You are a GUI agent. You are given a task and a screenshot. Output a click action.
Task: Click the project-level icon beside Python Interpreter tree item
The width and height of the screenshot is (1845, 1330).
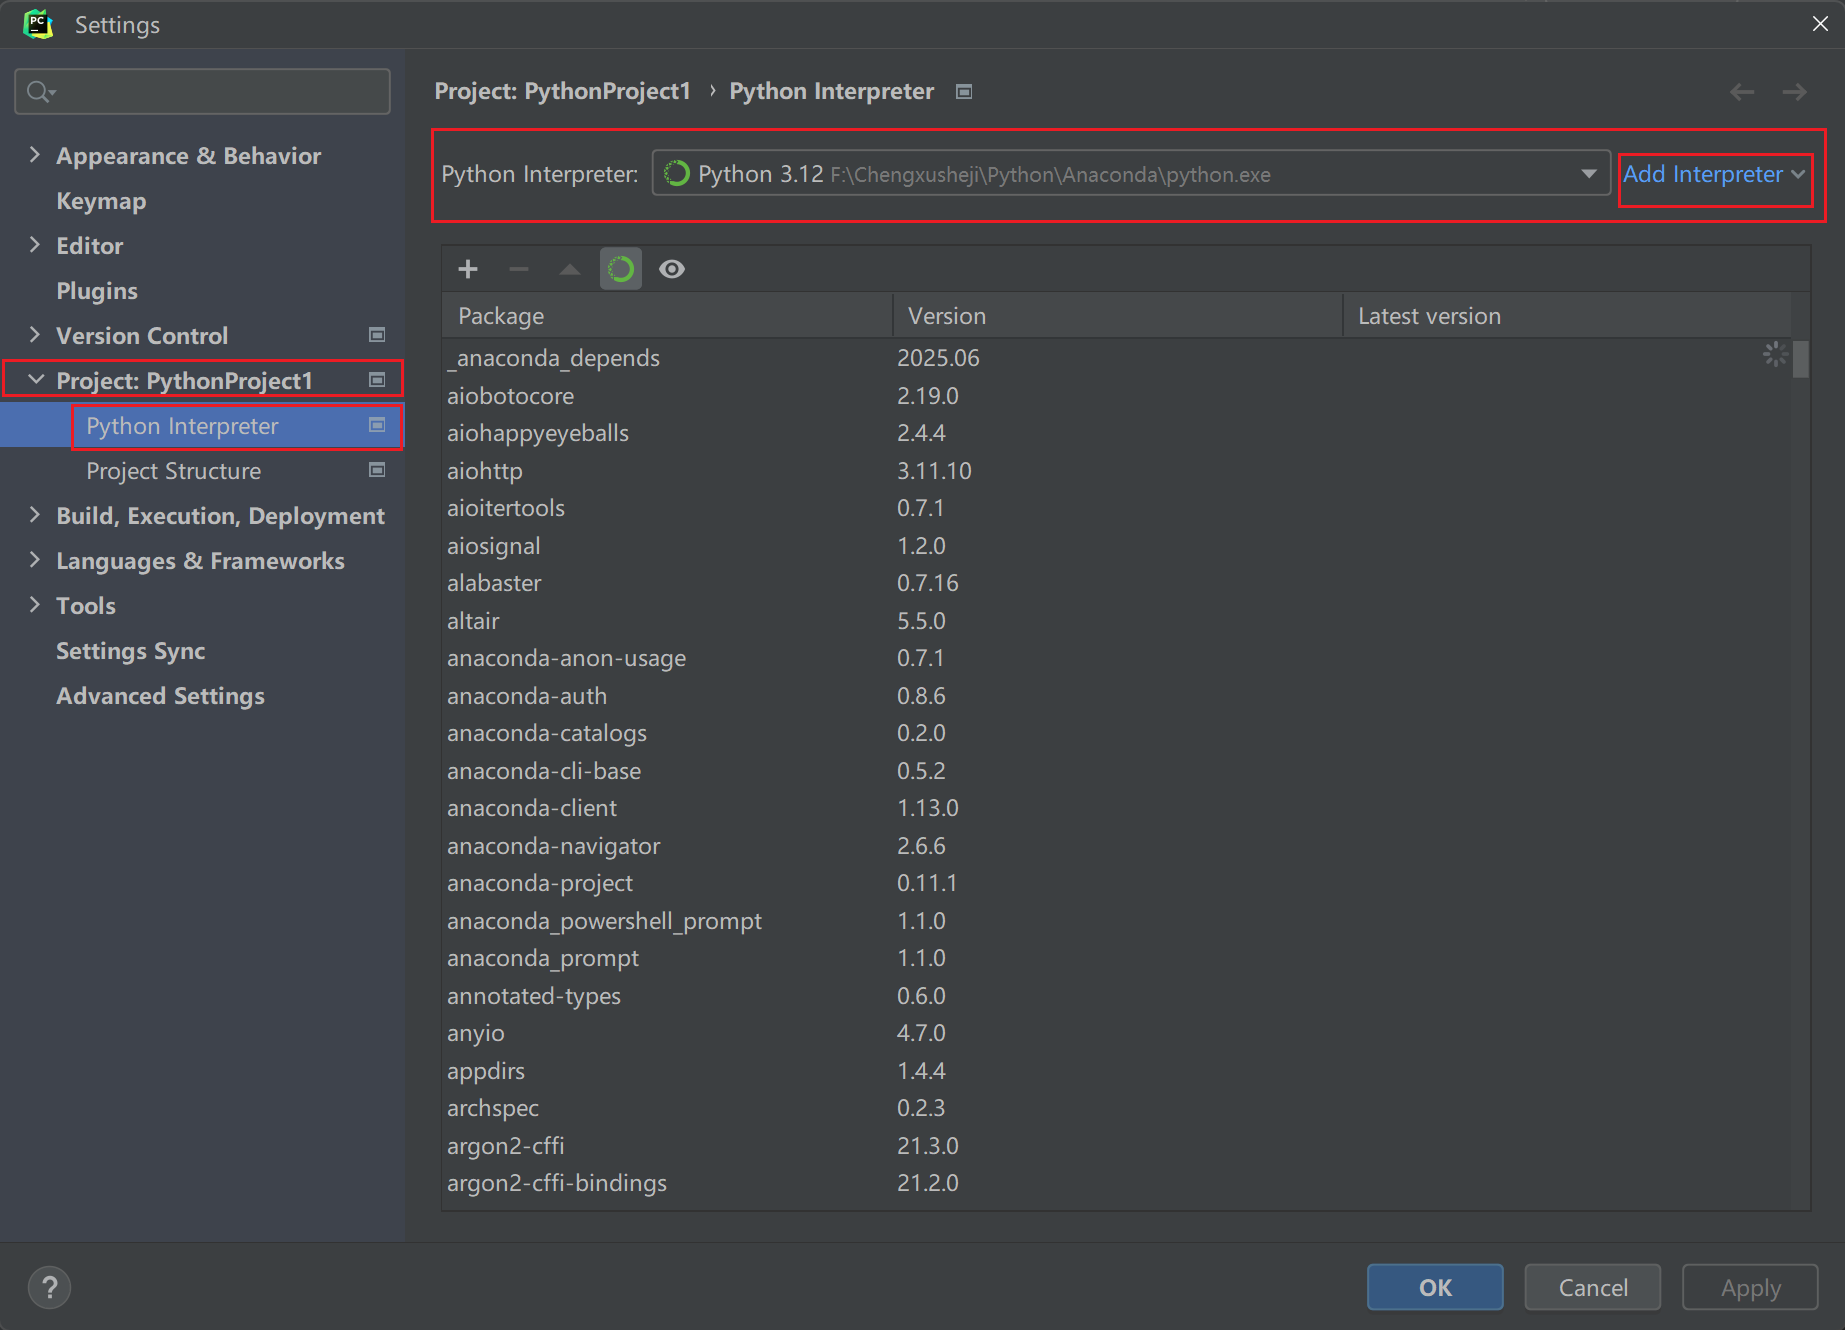click(377, 425)
